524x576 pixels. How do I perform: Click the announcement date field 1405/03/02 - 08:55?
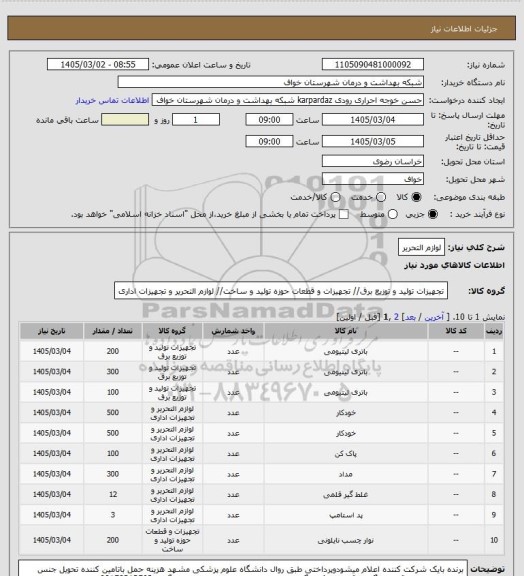[98, 64]
